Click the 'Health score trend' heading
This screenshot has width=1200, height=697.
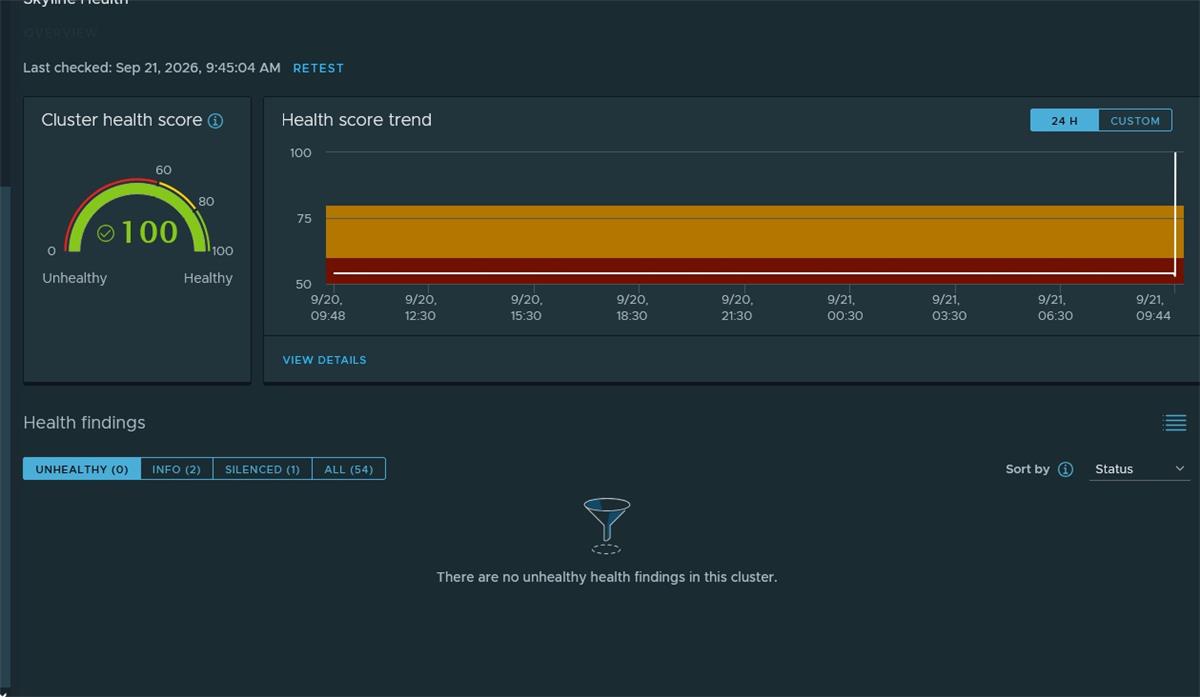coord(357,120)
